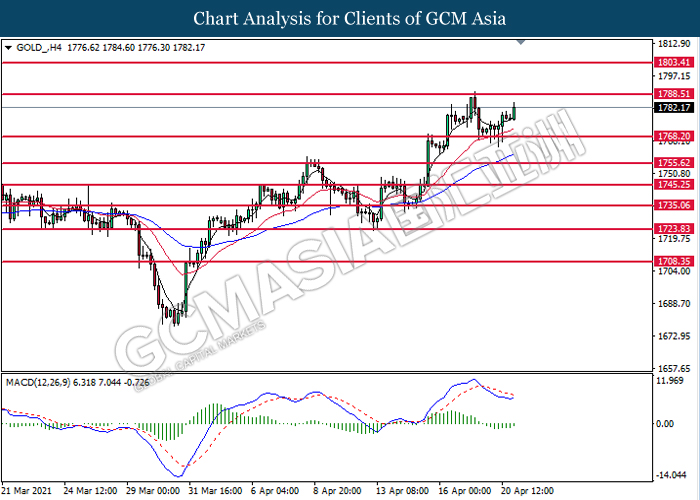
Task: Open the GOLD_,H4 symbol dropdown arrow
Action: pos(8,48)
